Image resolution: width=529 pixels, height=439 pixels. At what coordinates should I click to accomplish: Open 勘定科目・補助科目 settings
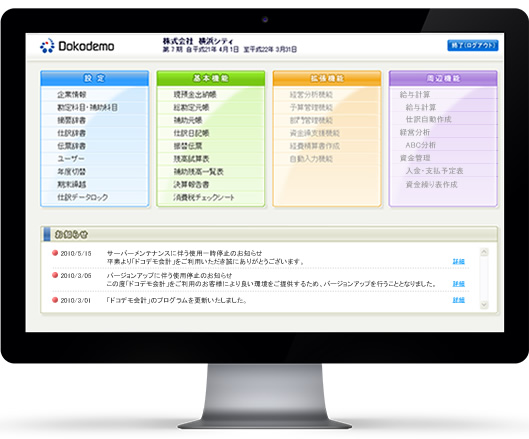click(87, 108)
